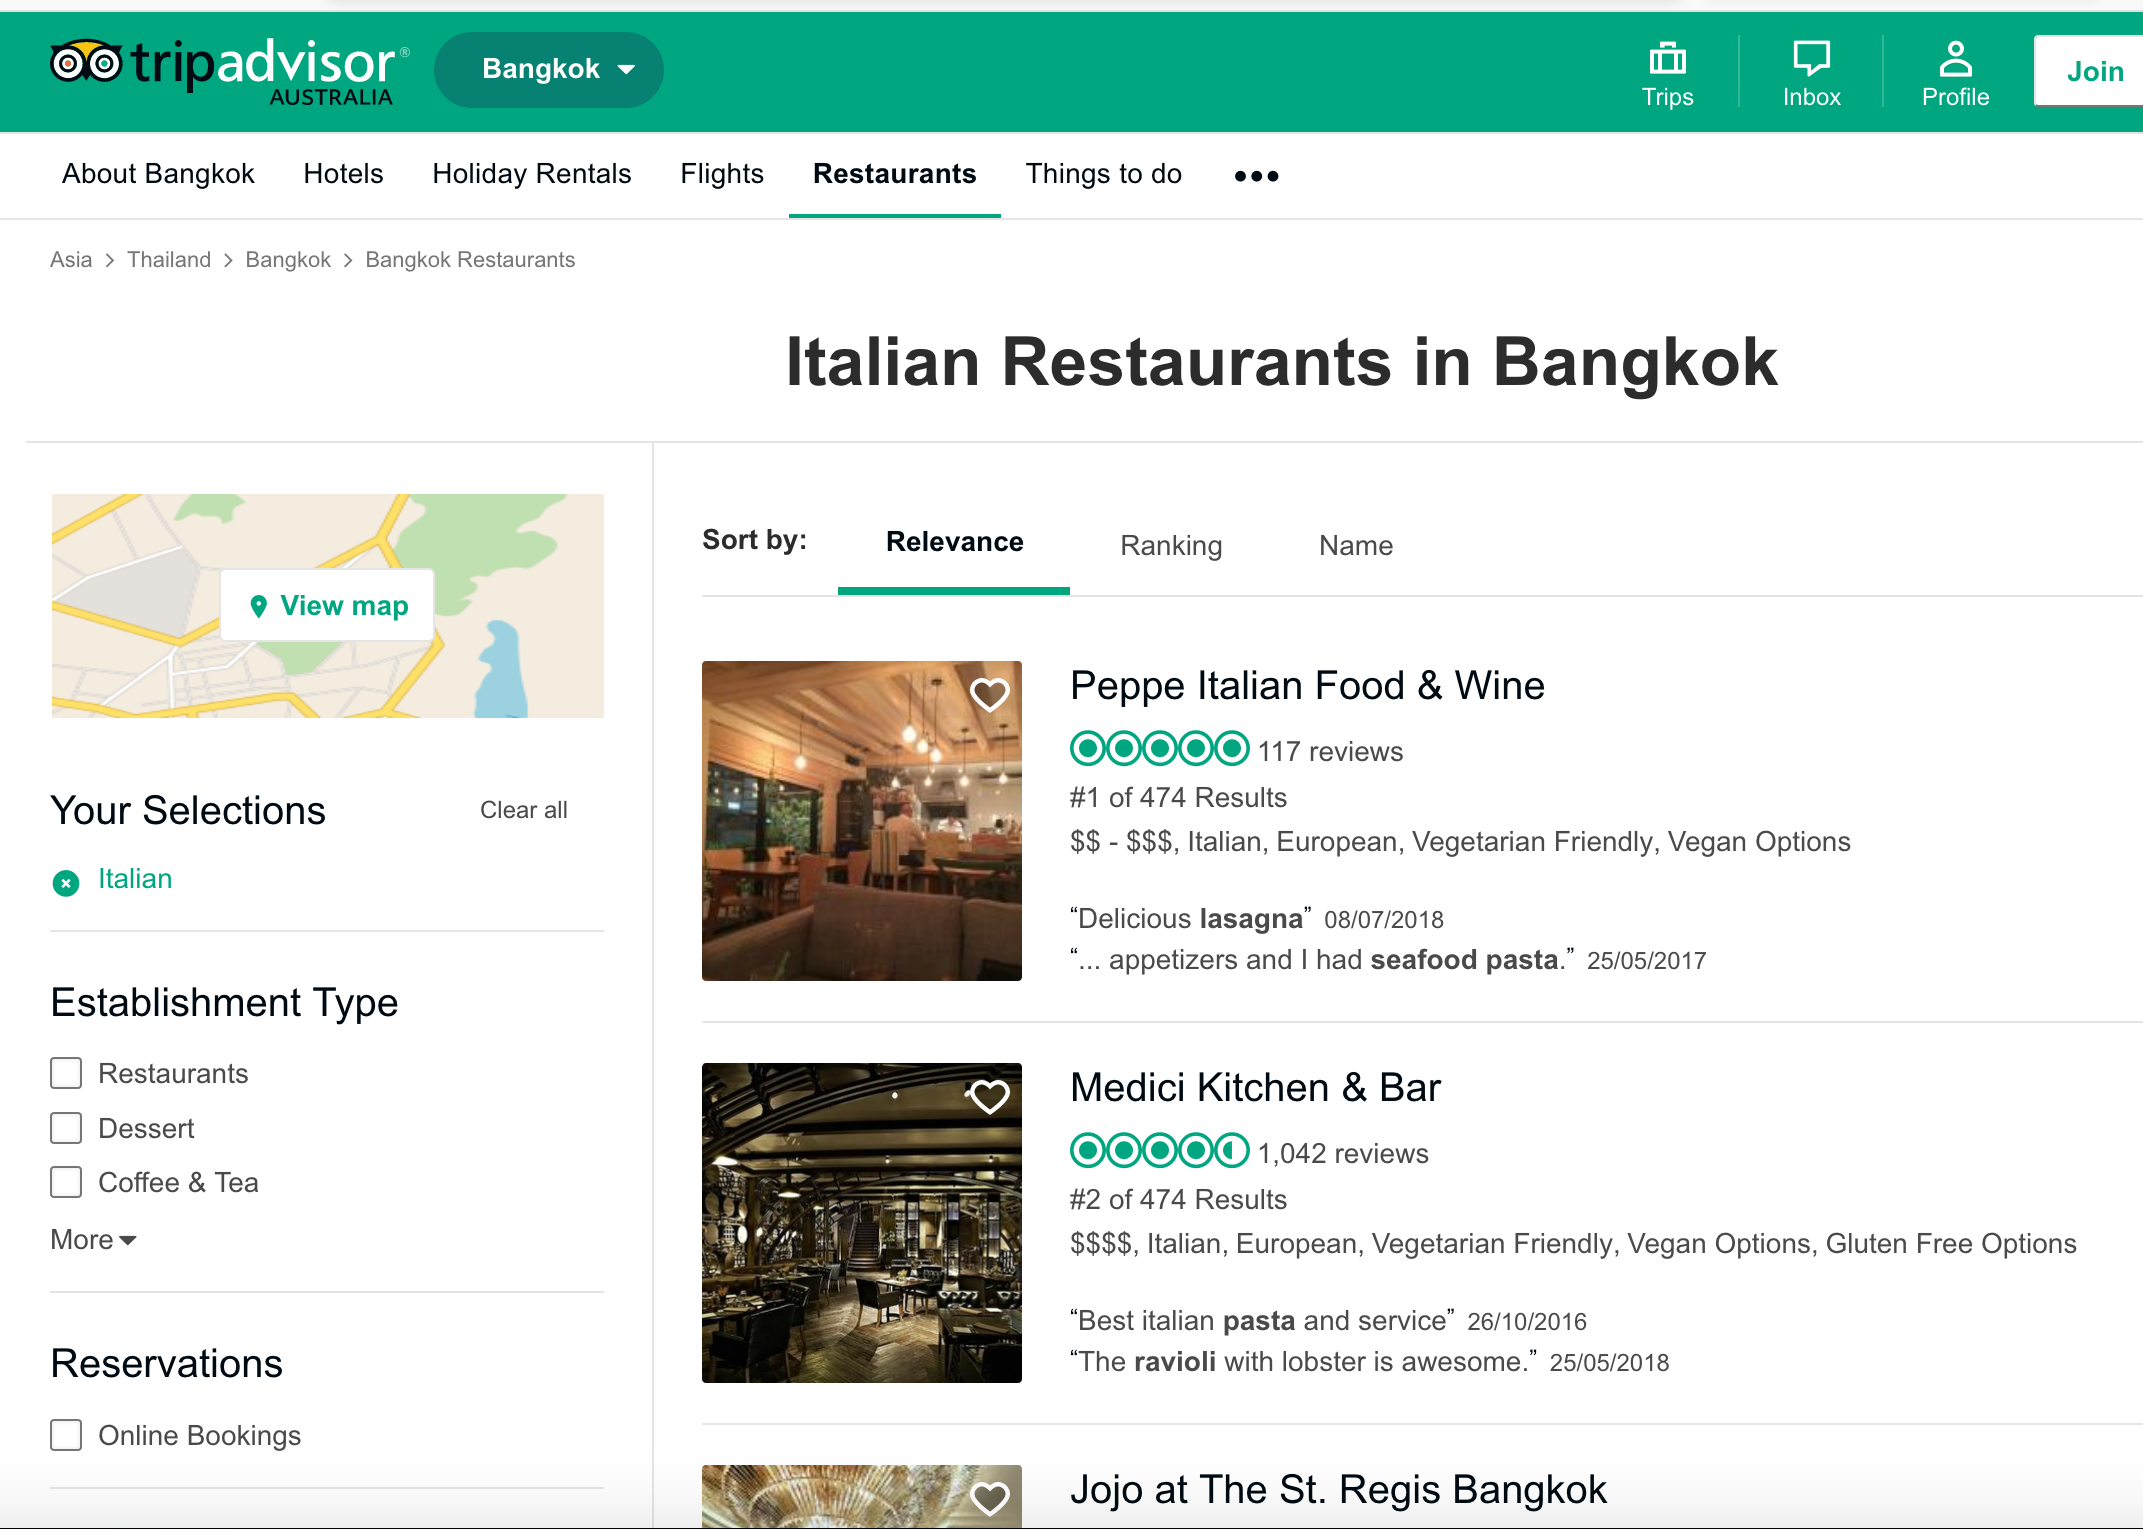Sort results by Ranking
Image resolution: width=2143 pixels, height=1529 pixels.
[1171, 546]
